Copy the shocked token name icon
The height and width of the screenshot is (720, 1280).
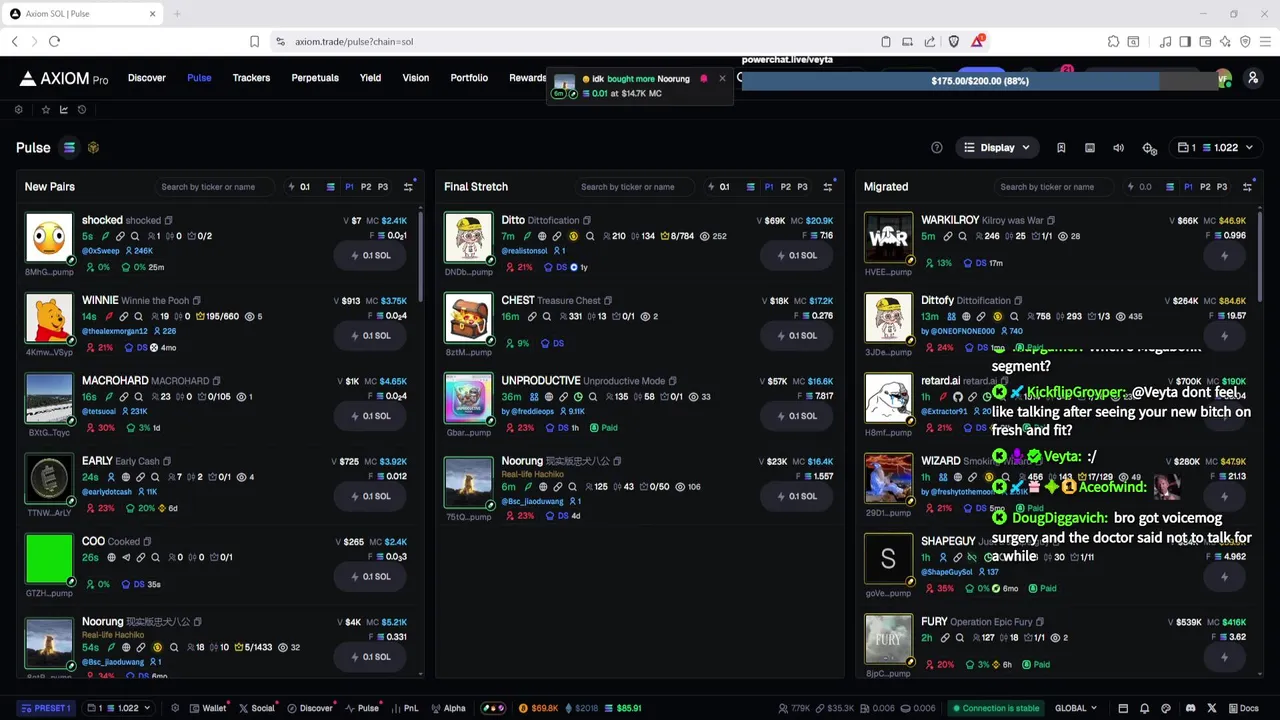168,221
